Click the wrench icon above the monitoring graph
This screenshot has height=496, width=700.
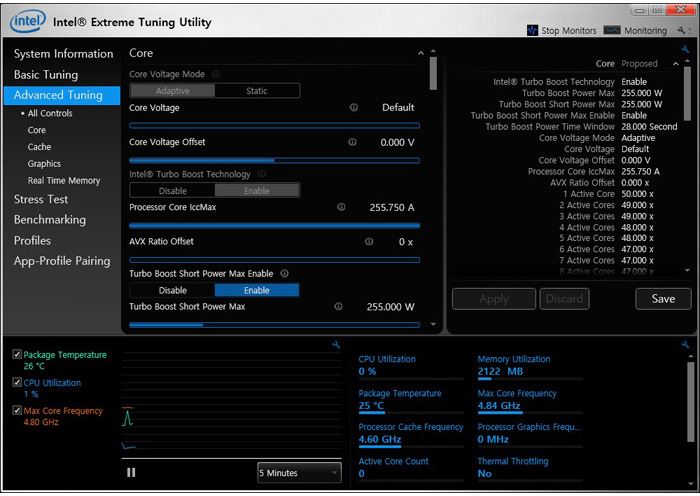[335, 345]
